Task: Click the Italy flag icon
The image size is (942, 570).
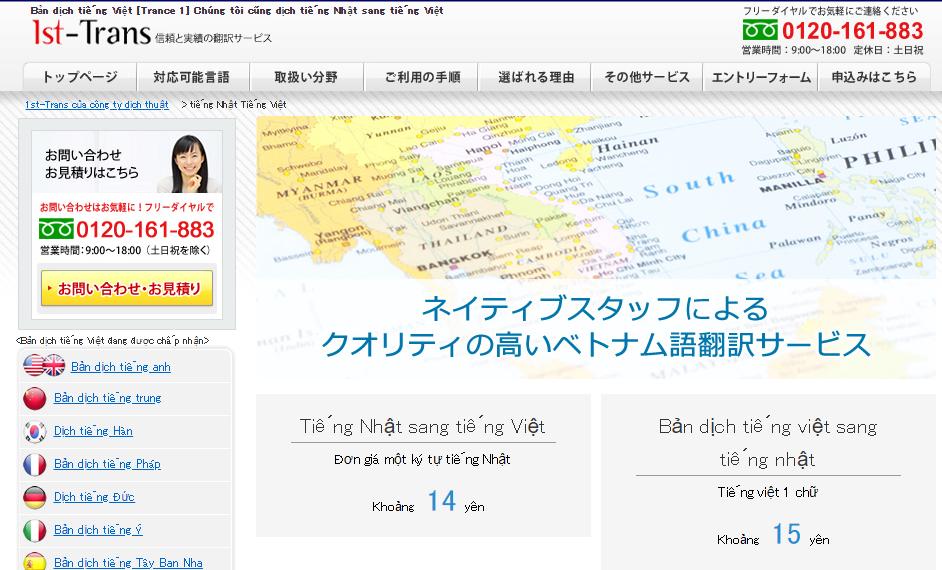Action: tap(35, 530)
